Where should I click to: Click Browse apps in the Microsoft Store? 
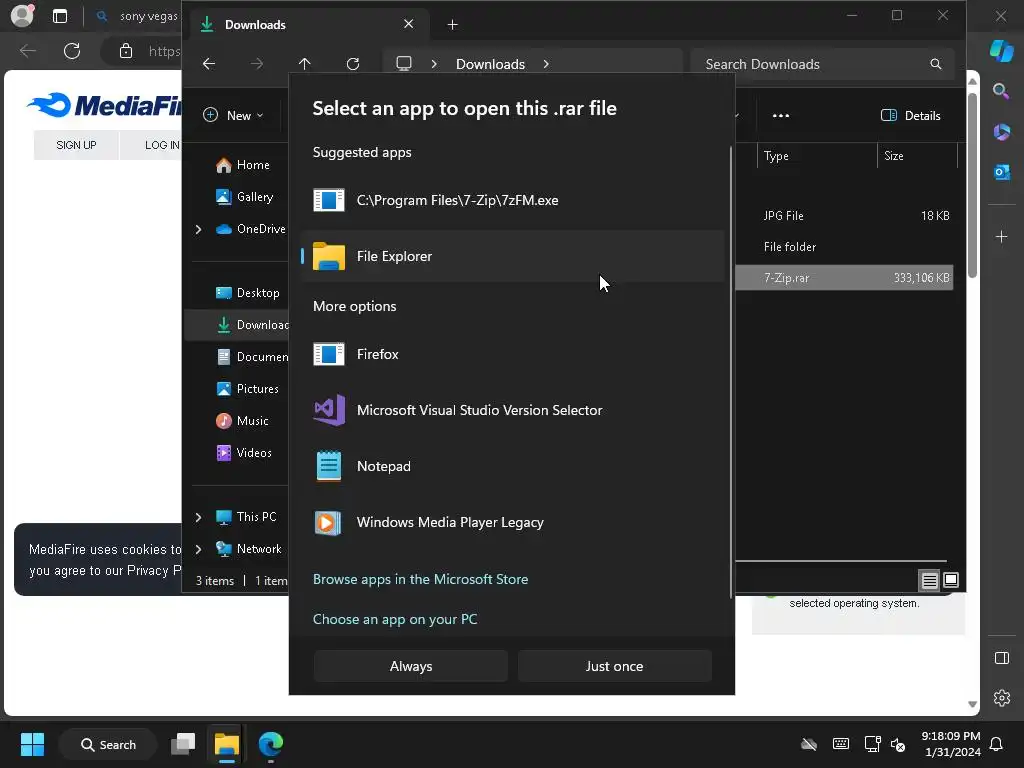point(421,579)
